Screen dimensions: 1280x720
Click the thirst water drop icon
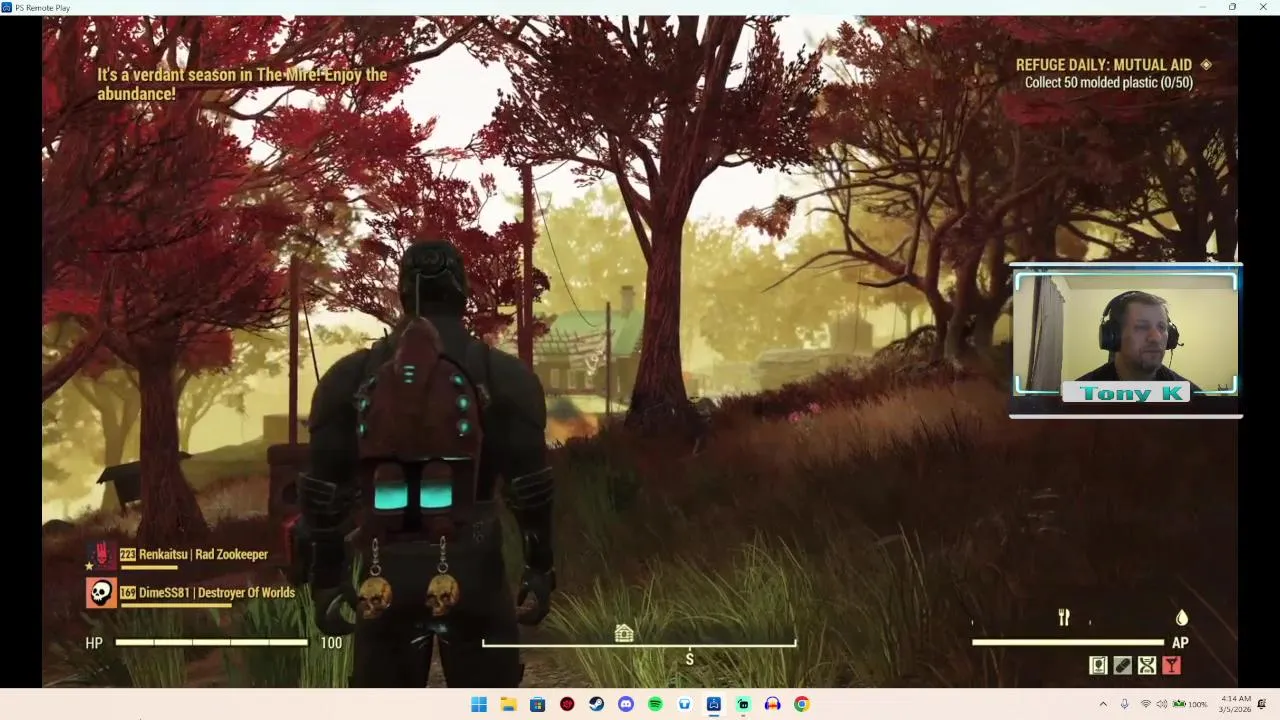coord(1181,618)
